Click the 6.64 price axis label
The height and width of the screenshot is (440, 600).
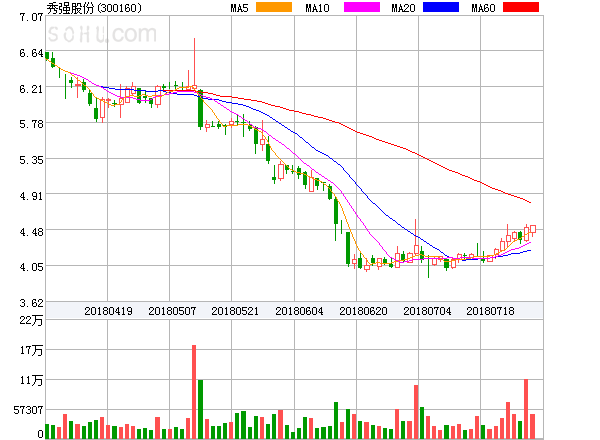31,53
